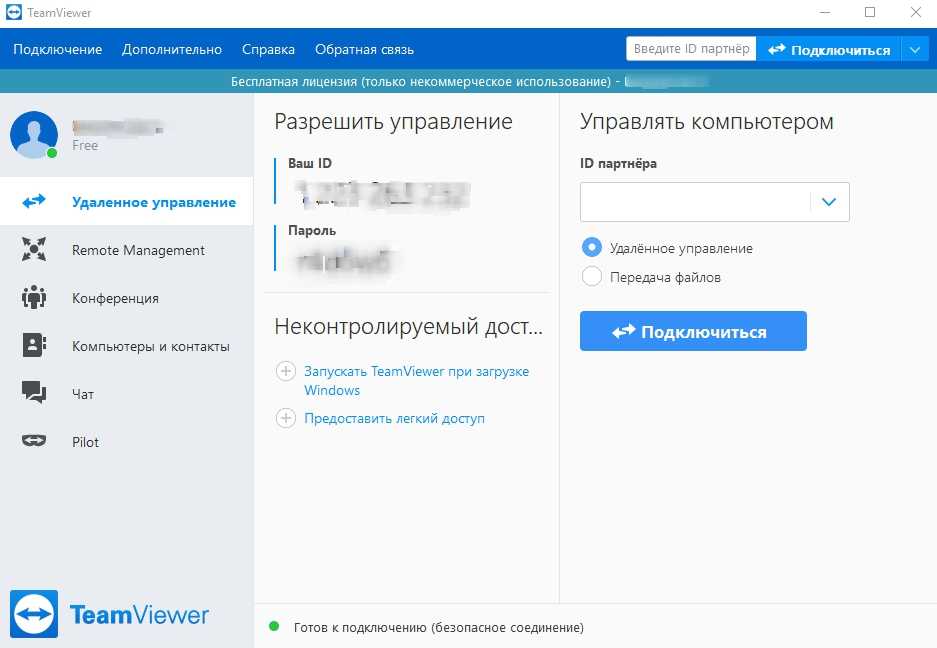Open the Подключение menu
Screen dimensions: 937x648
(x=58, y=50)
